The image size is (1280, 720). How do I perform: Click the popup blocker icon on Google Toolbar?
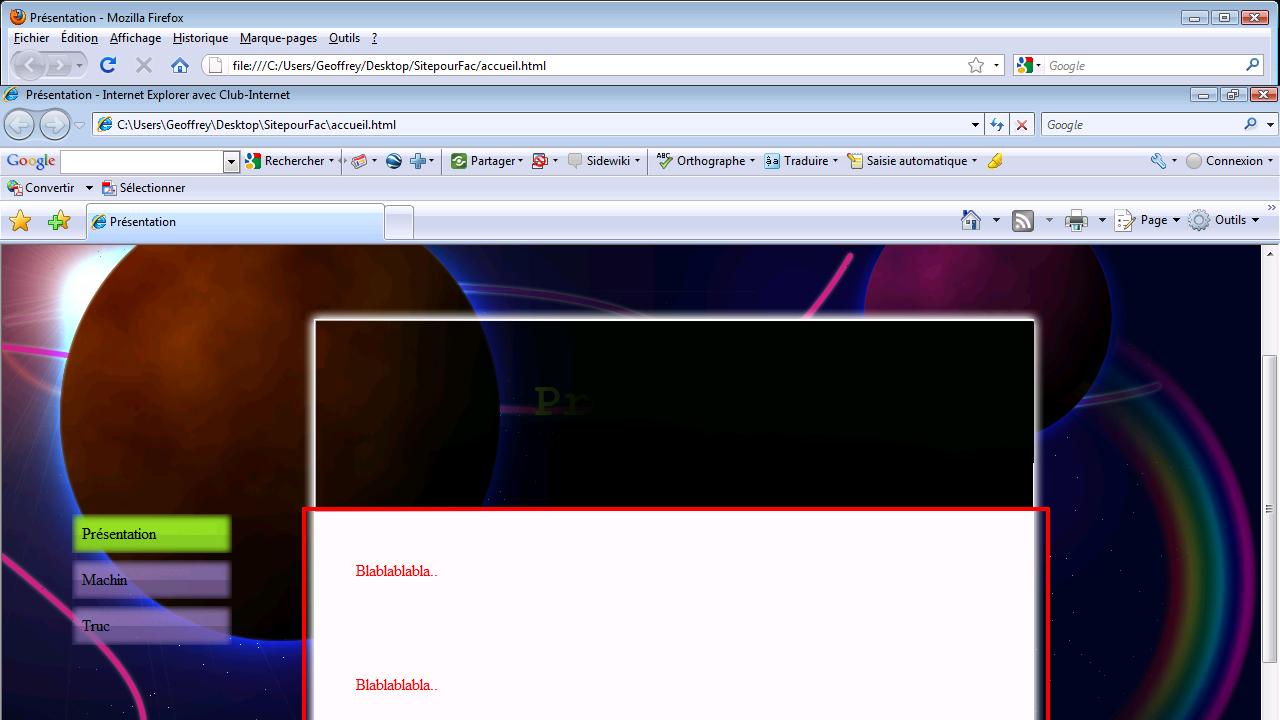click(540, 161)
